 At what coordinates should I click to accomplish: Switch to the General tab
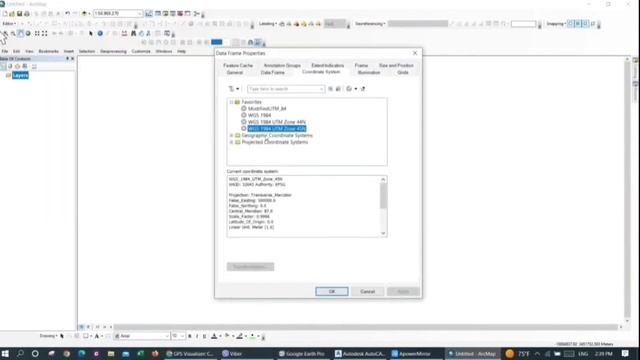pos(235,73)
